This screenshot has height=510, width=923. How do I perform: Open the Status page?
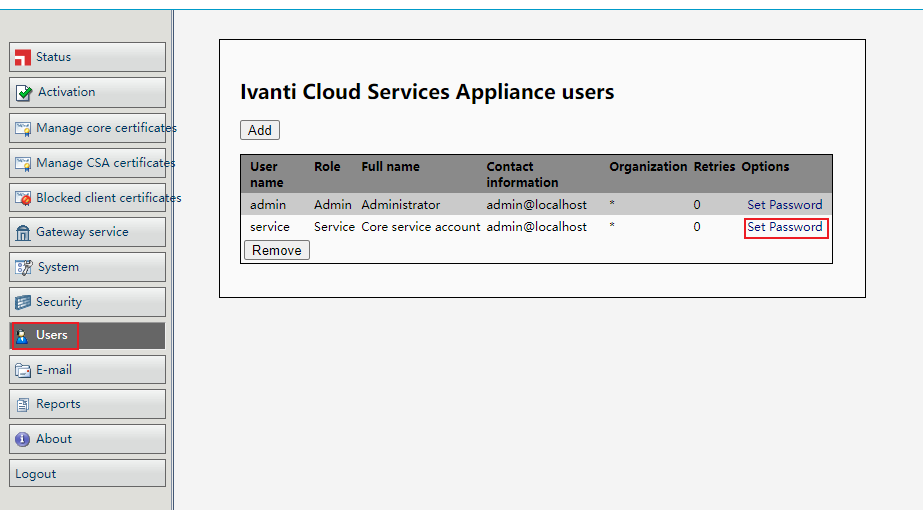click(87, 57)
